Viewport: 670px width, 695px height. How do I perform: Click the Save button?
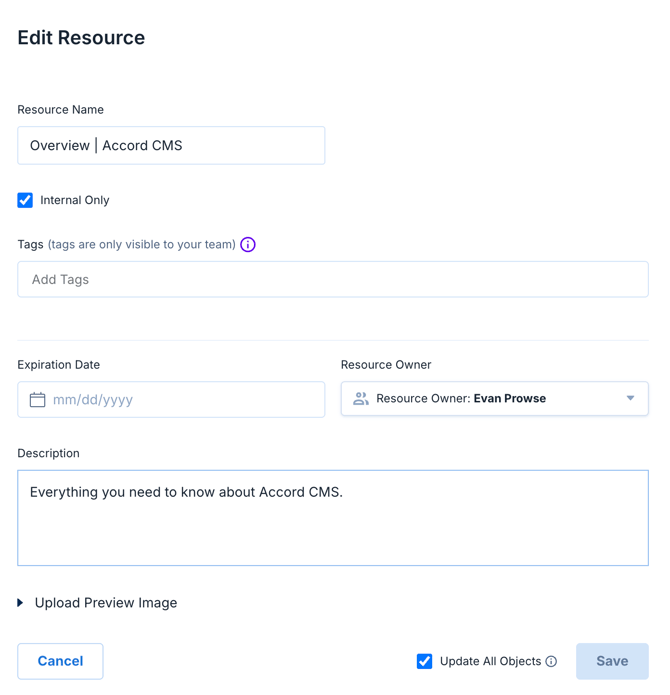coord(612,661)
